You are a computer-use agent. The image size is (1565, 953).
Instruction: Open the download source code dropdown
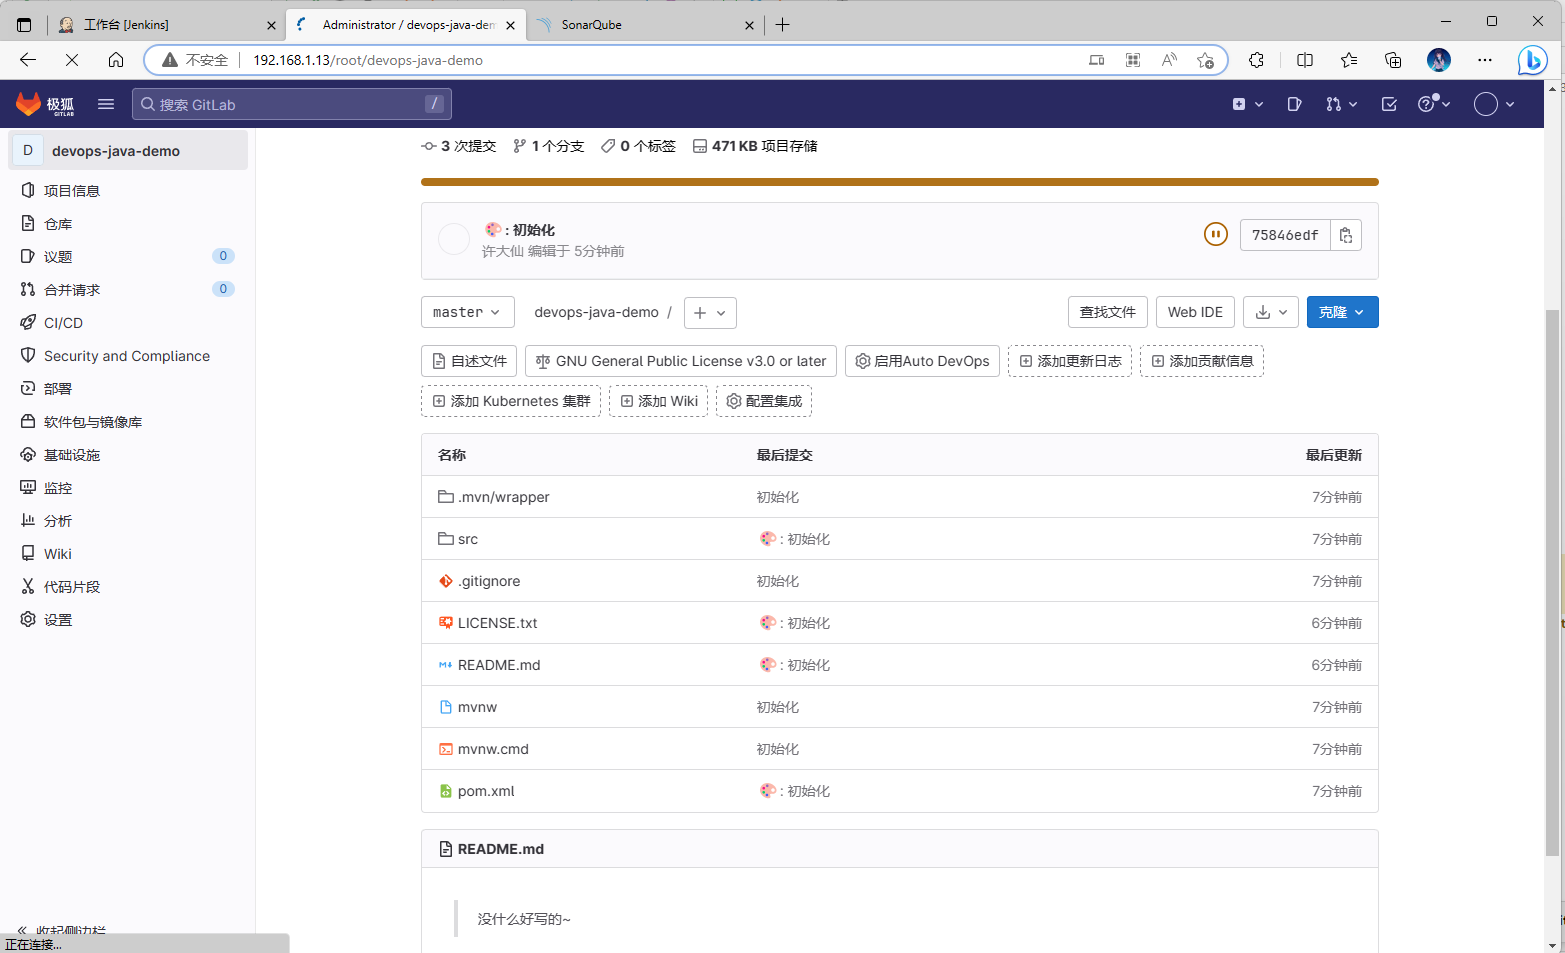(1271, 312)
